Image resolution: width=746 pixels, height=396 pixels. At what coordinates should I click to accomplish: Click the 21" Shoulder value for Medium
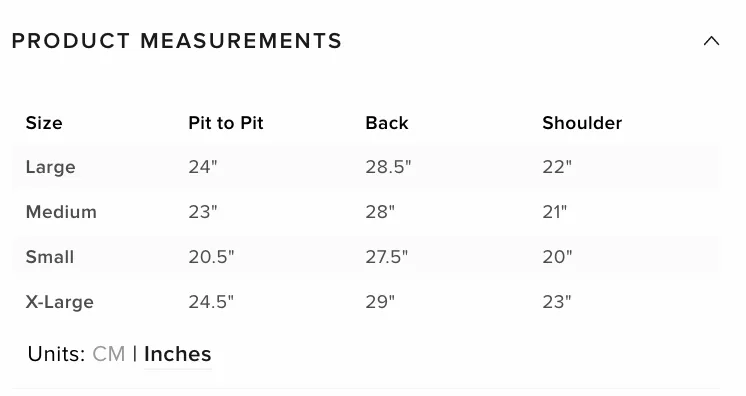click(555, 212)
